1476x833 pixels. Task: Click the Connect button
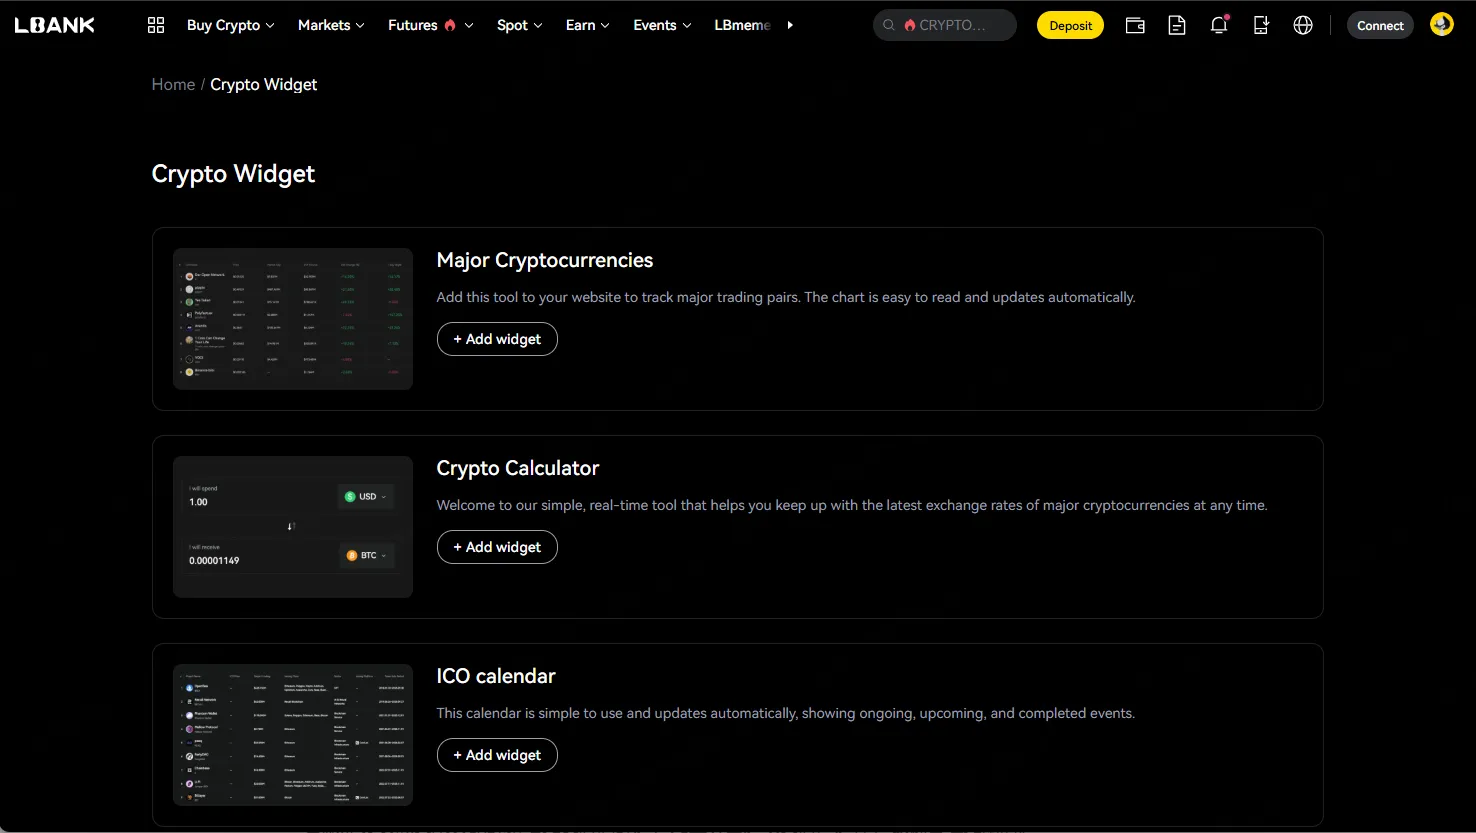click(x=1380, y=25)
